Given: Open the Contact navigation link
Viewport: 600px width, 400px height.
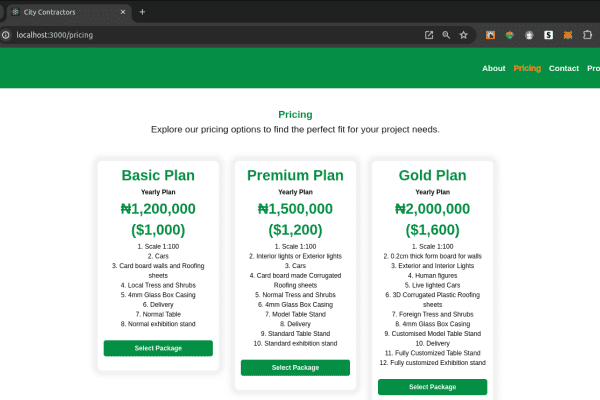Looking at the screenshot, I should 564,68.
